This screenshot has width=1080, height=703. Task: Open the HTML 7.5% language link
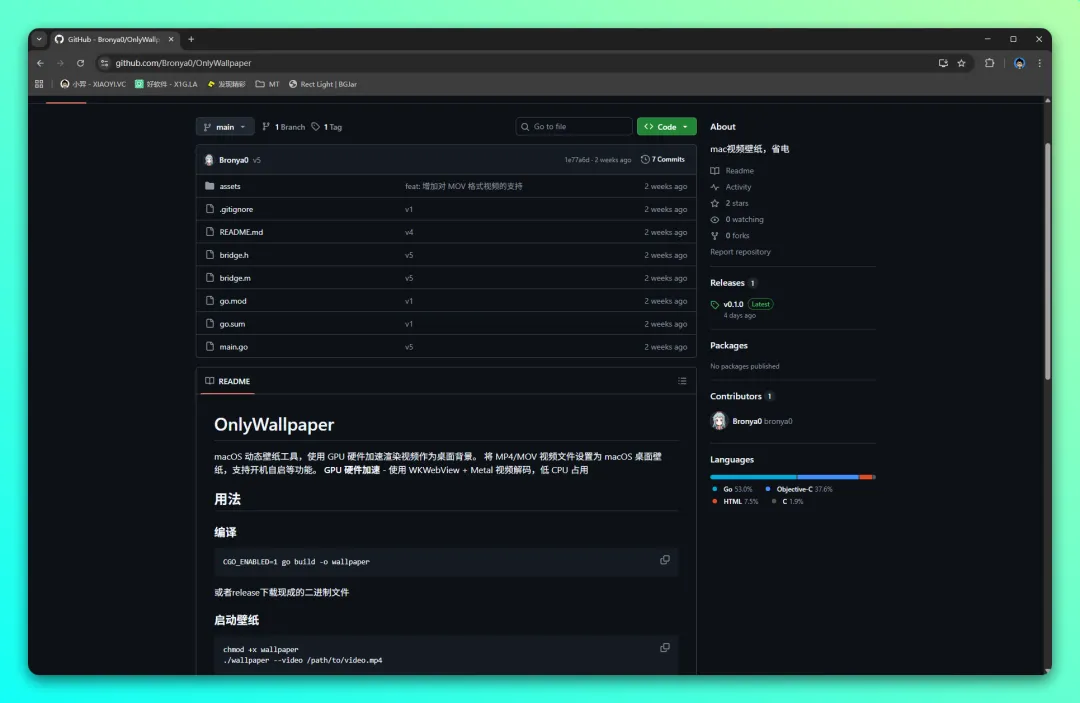(x=735, y=502)
